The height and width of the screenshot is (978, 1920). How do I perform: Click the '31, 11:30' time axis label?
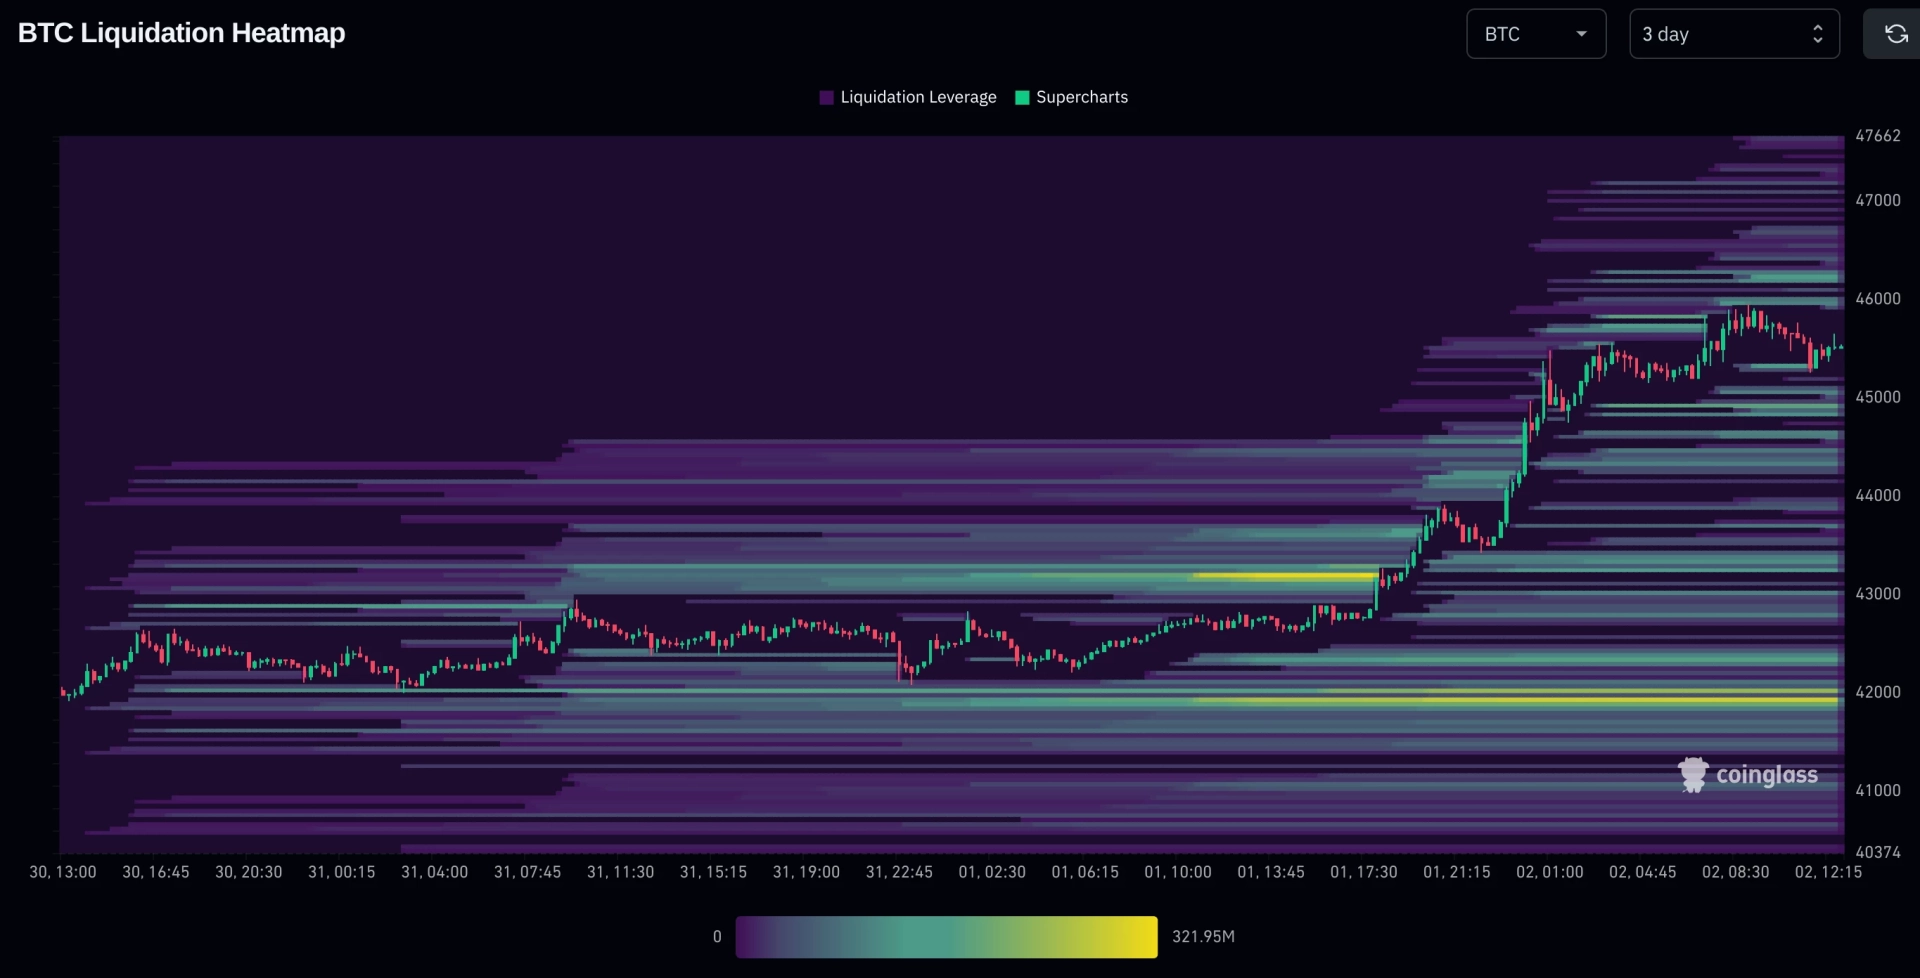(621, 872)
